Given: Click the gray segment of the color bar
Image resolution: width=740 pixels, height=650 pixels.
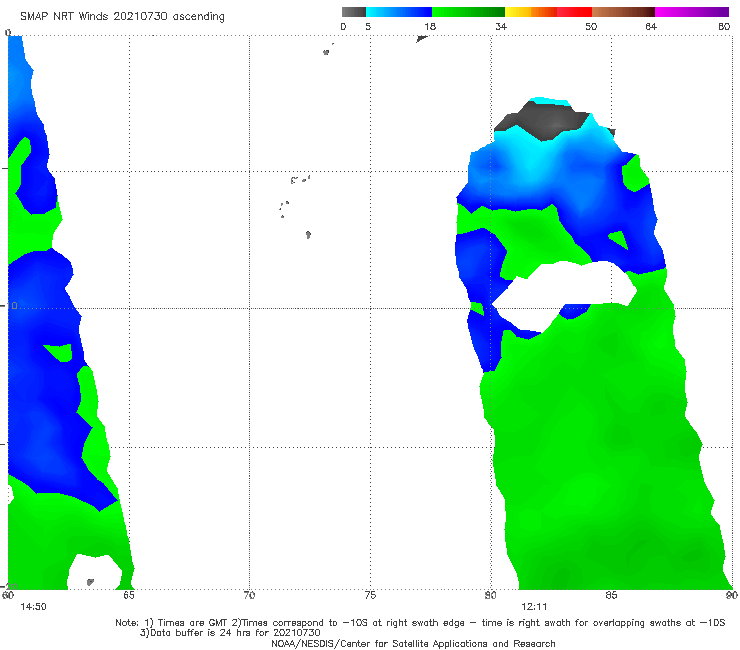Looking at the screenshot, I should (353, 12).
